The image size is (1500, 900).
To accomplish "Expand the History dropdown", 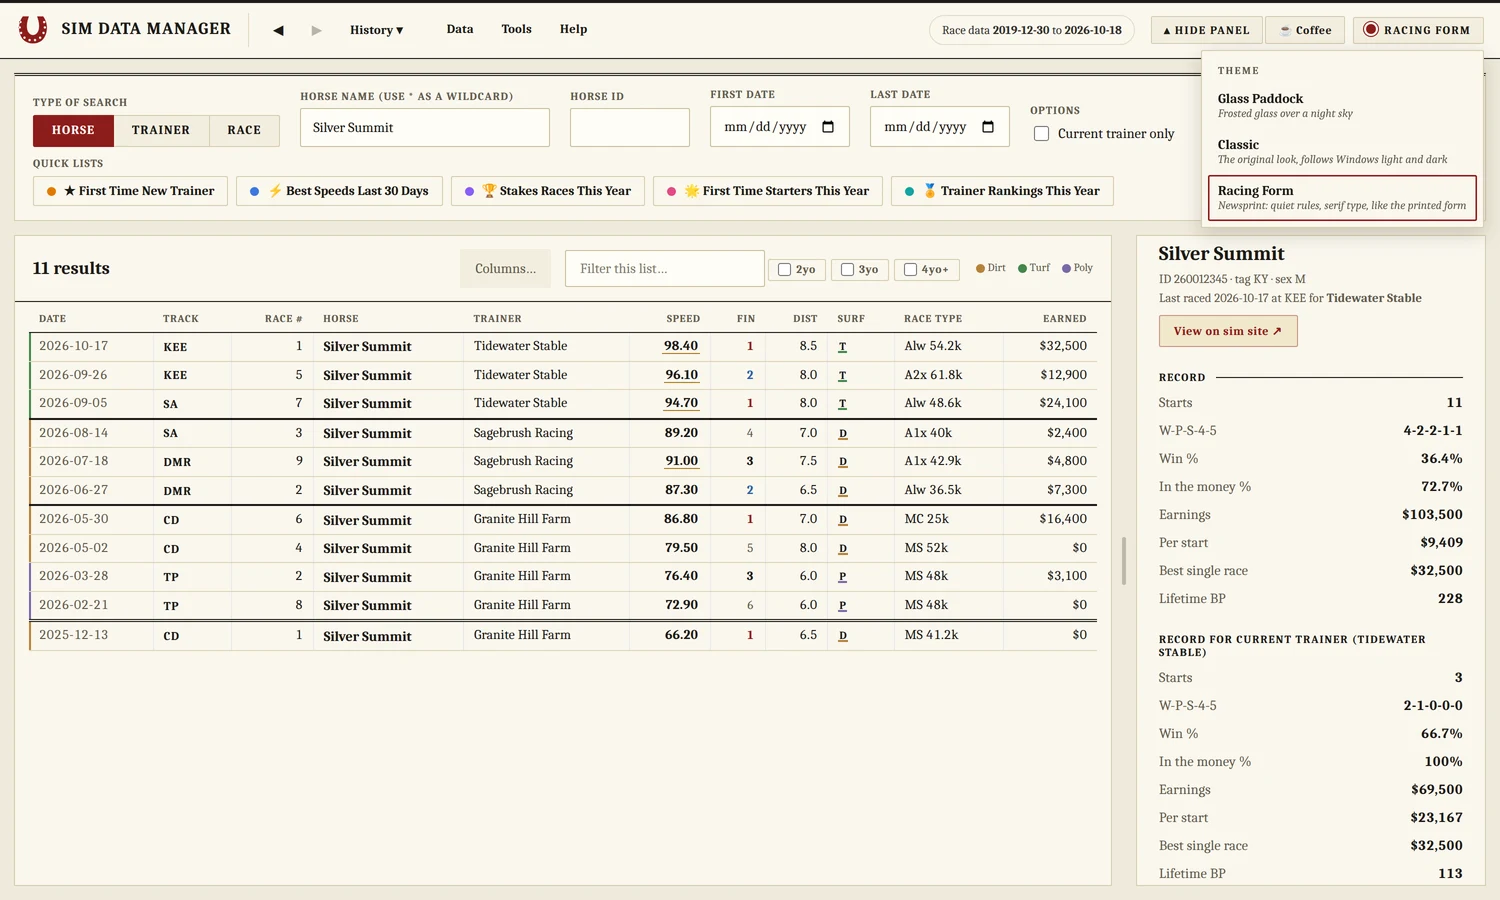I will coord(376,30).
